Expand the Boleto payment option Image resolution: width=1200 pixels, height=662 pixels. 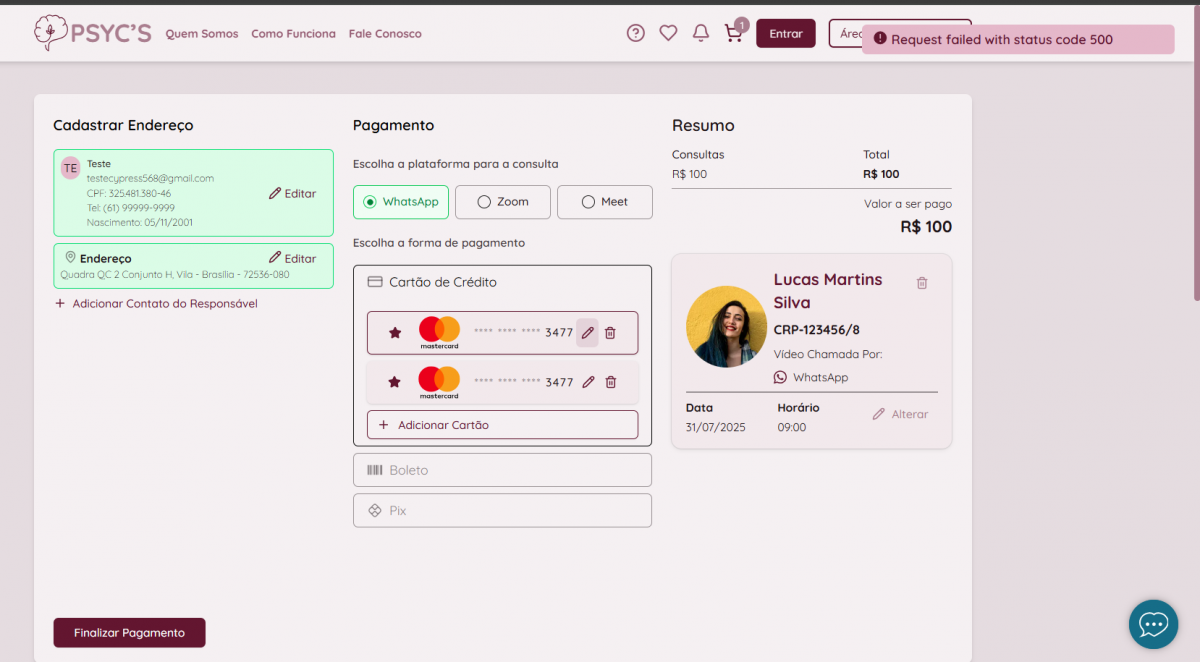(502, 470)
